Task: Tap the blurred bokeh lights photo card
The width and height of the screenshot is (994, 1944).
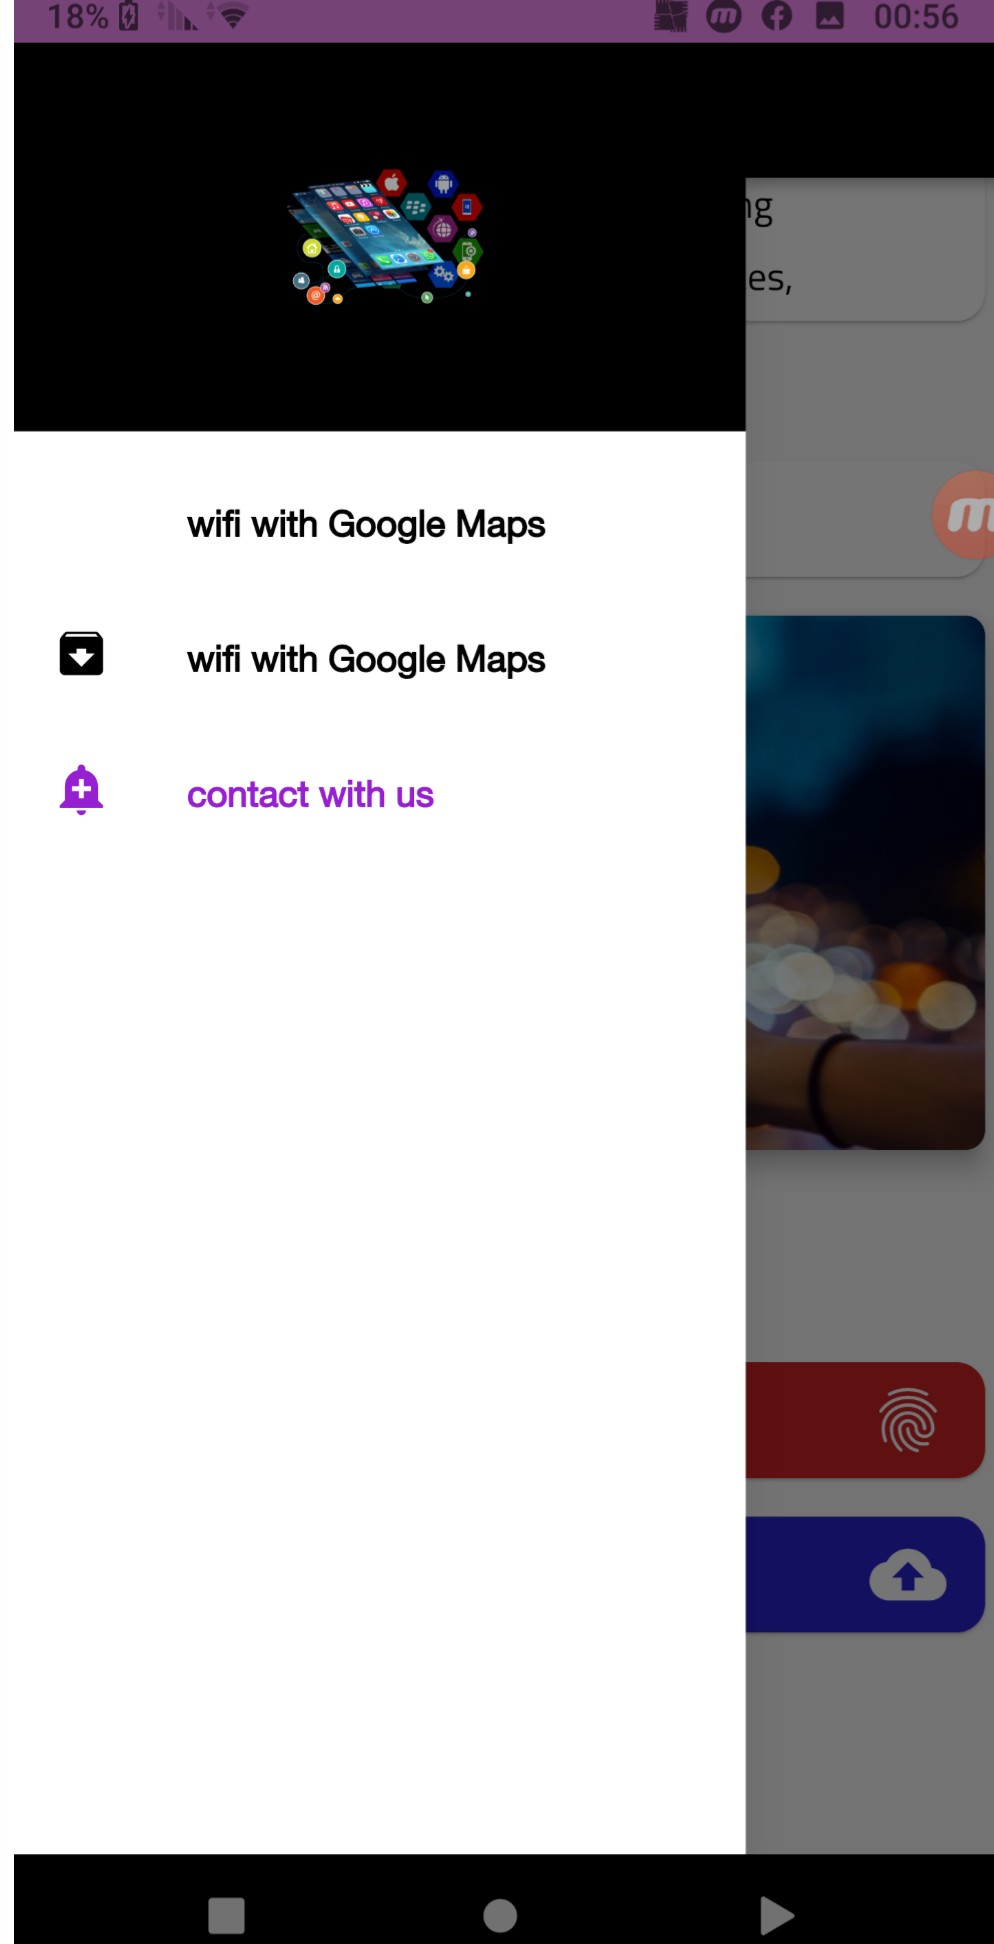Action: (865, 882)
